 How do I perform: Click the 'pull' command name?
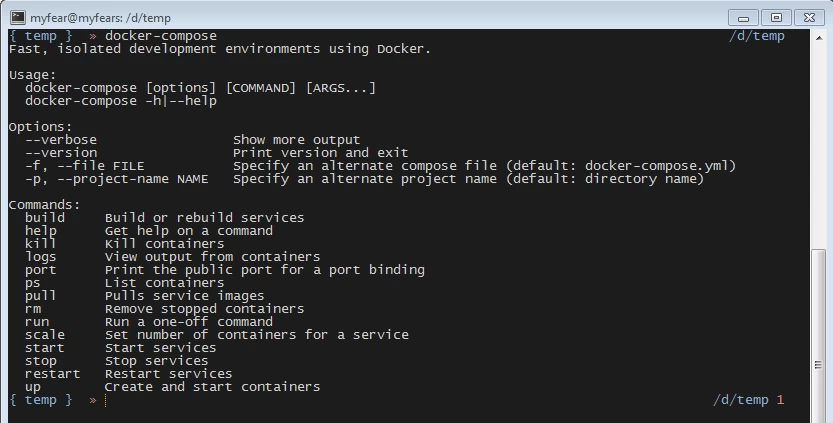click(41, 296)
